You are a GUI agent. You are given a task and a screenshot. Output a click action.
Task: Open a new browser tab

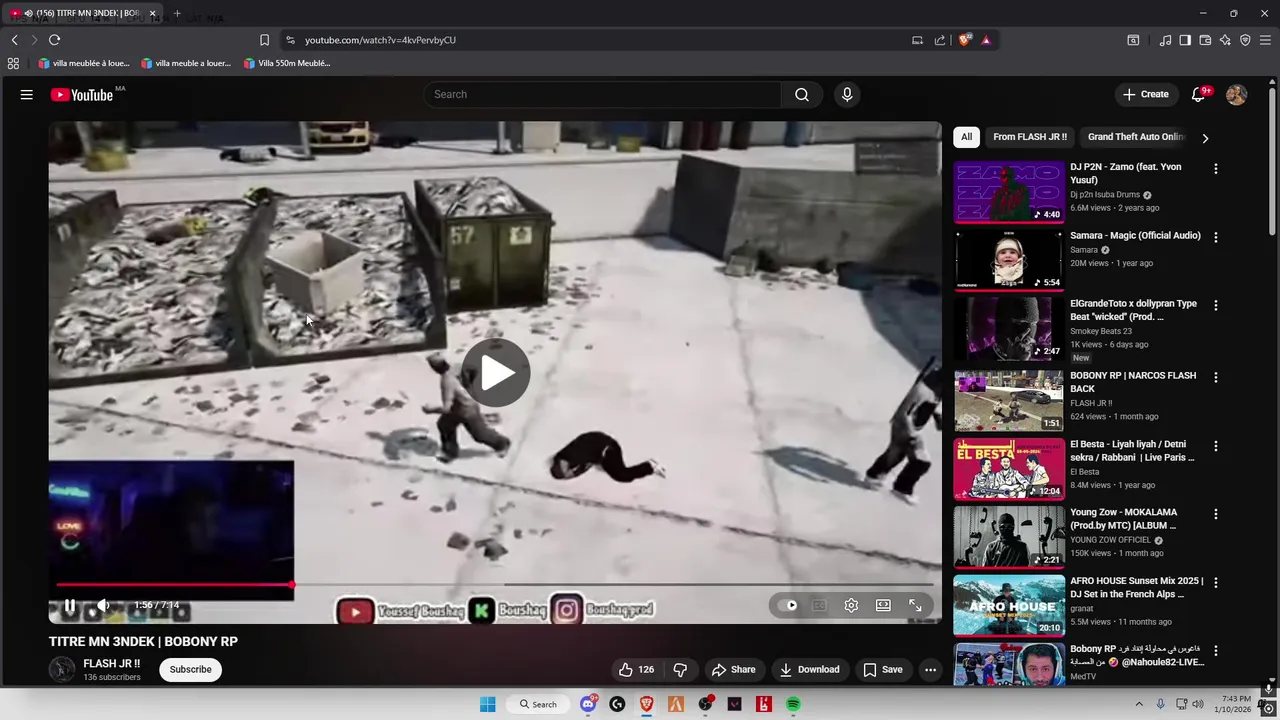tap(177, 13)
